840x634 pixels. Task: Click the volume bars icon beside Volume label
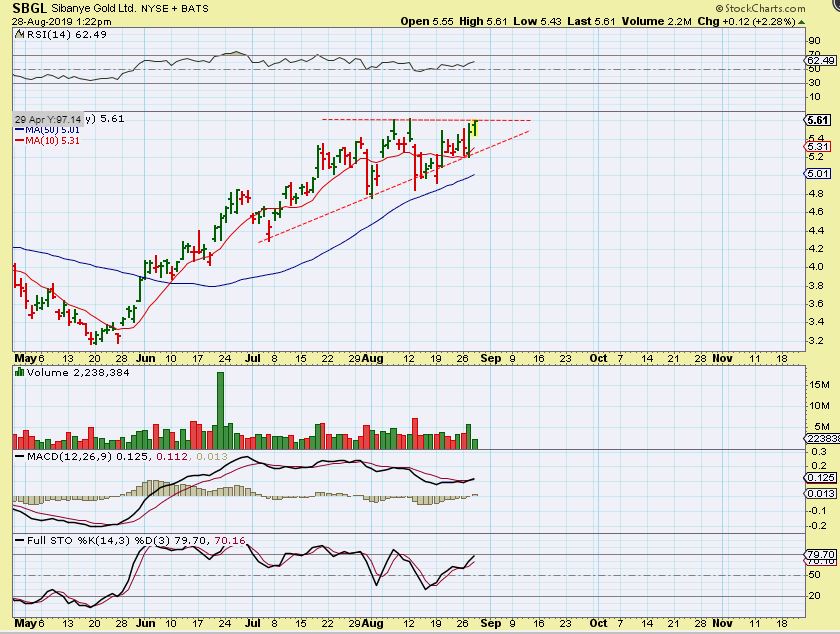[19, 372]
